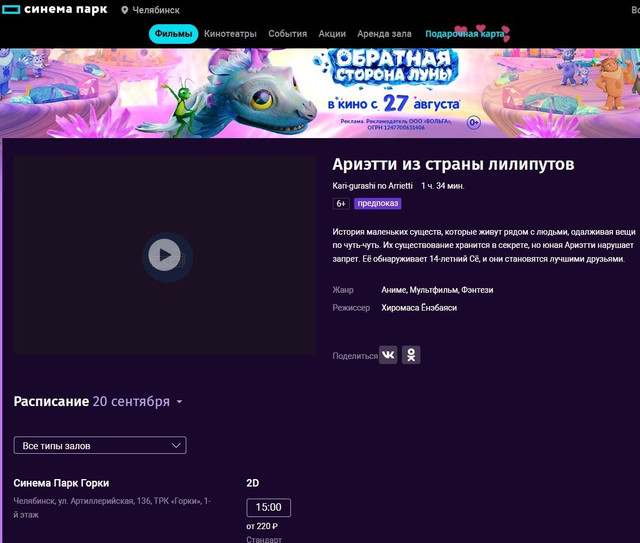The image size is (640, 543).
Task: Click the Режиссер label
Action: click(x=351, y=308)
